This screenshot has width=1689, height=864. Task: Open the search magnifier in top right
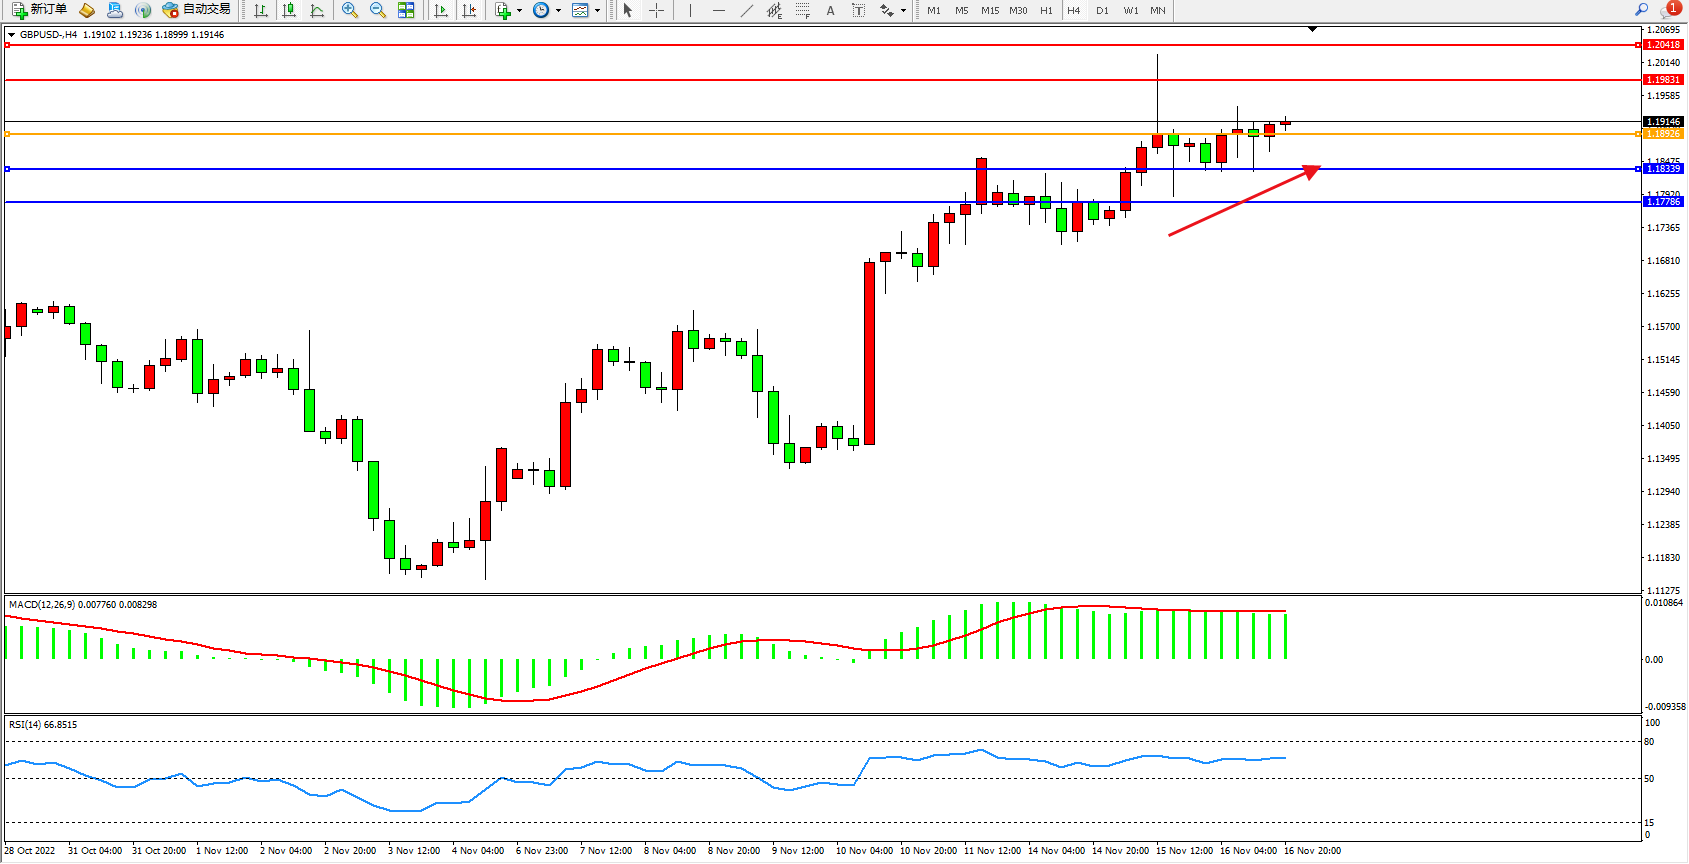1641,10
